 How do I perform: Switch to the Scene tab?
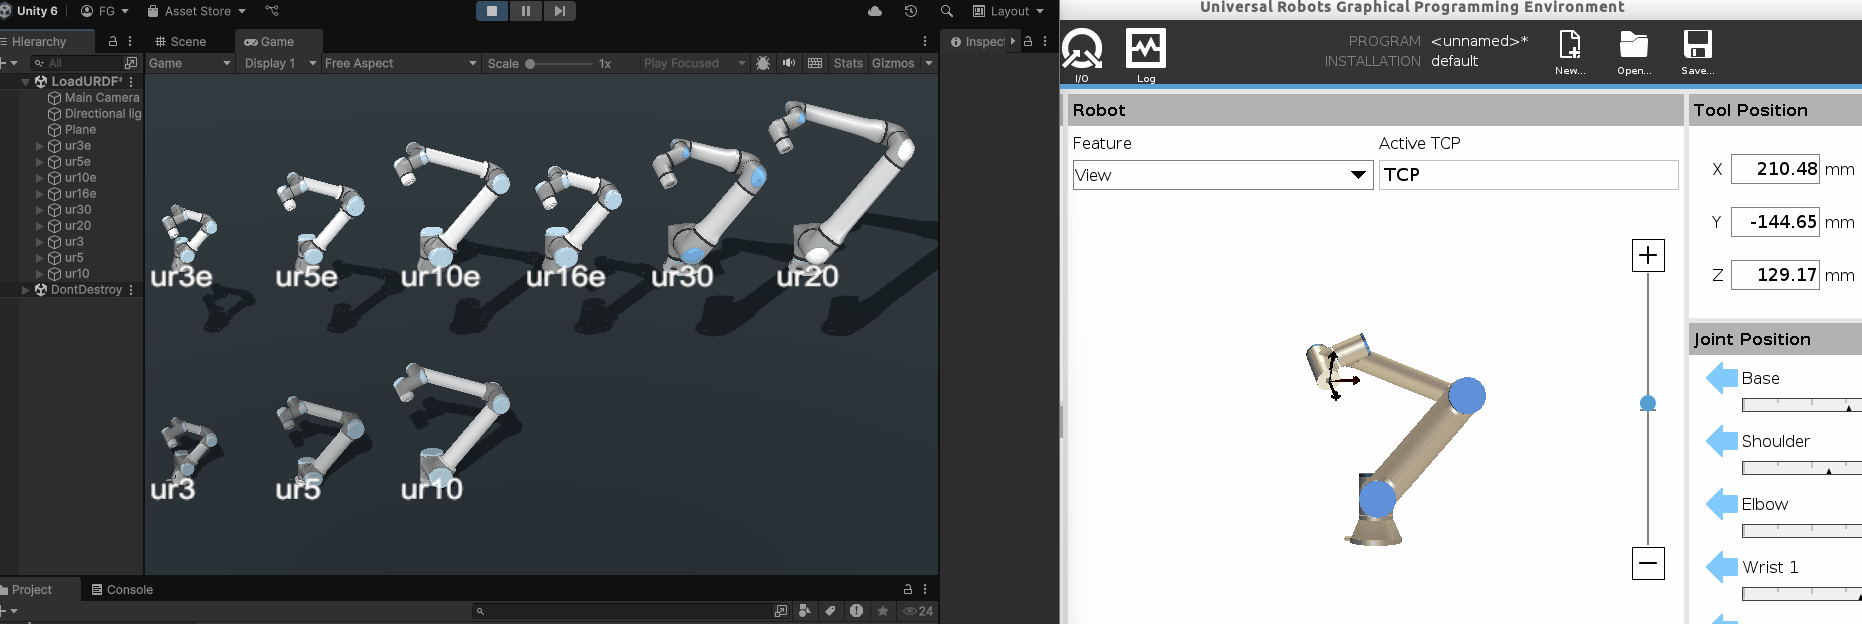(181, 42)
